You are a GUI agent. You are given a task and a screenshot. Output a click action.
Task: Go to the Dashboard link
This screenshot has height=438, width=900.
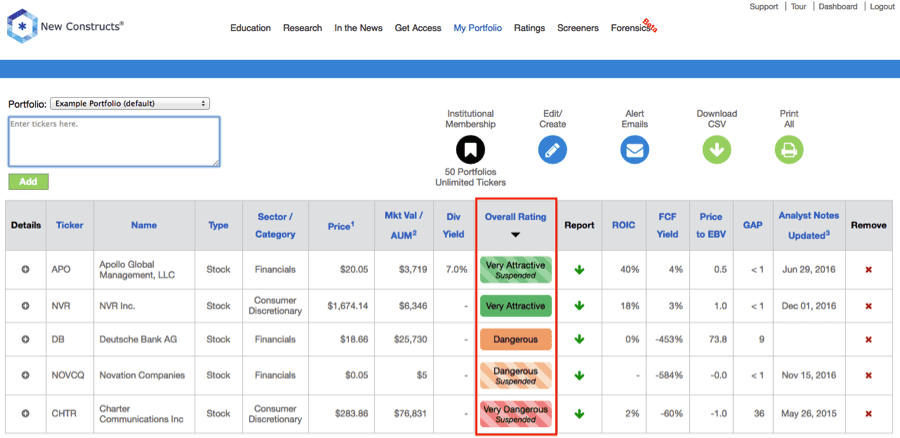[838, 7]
